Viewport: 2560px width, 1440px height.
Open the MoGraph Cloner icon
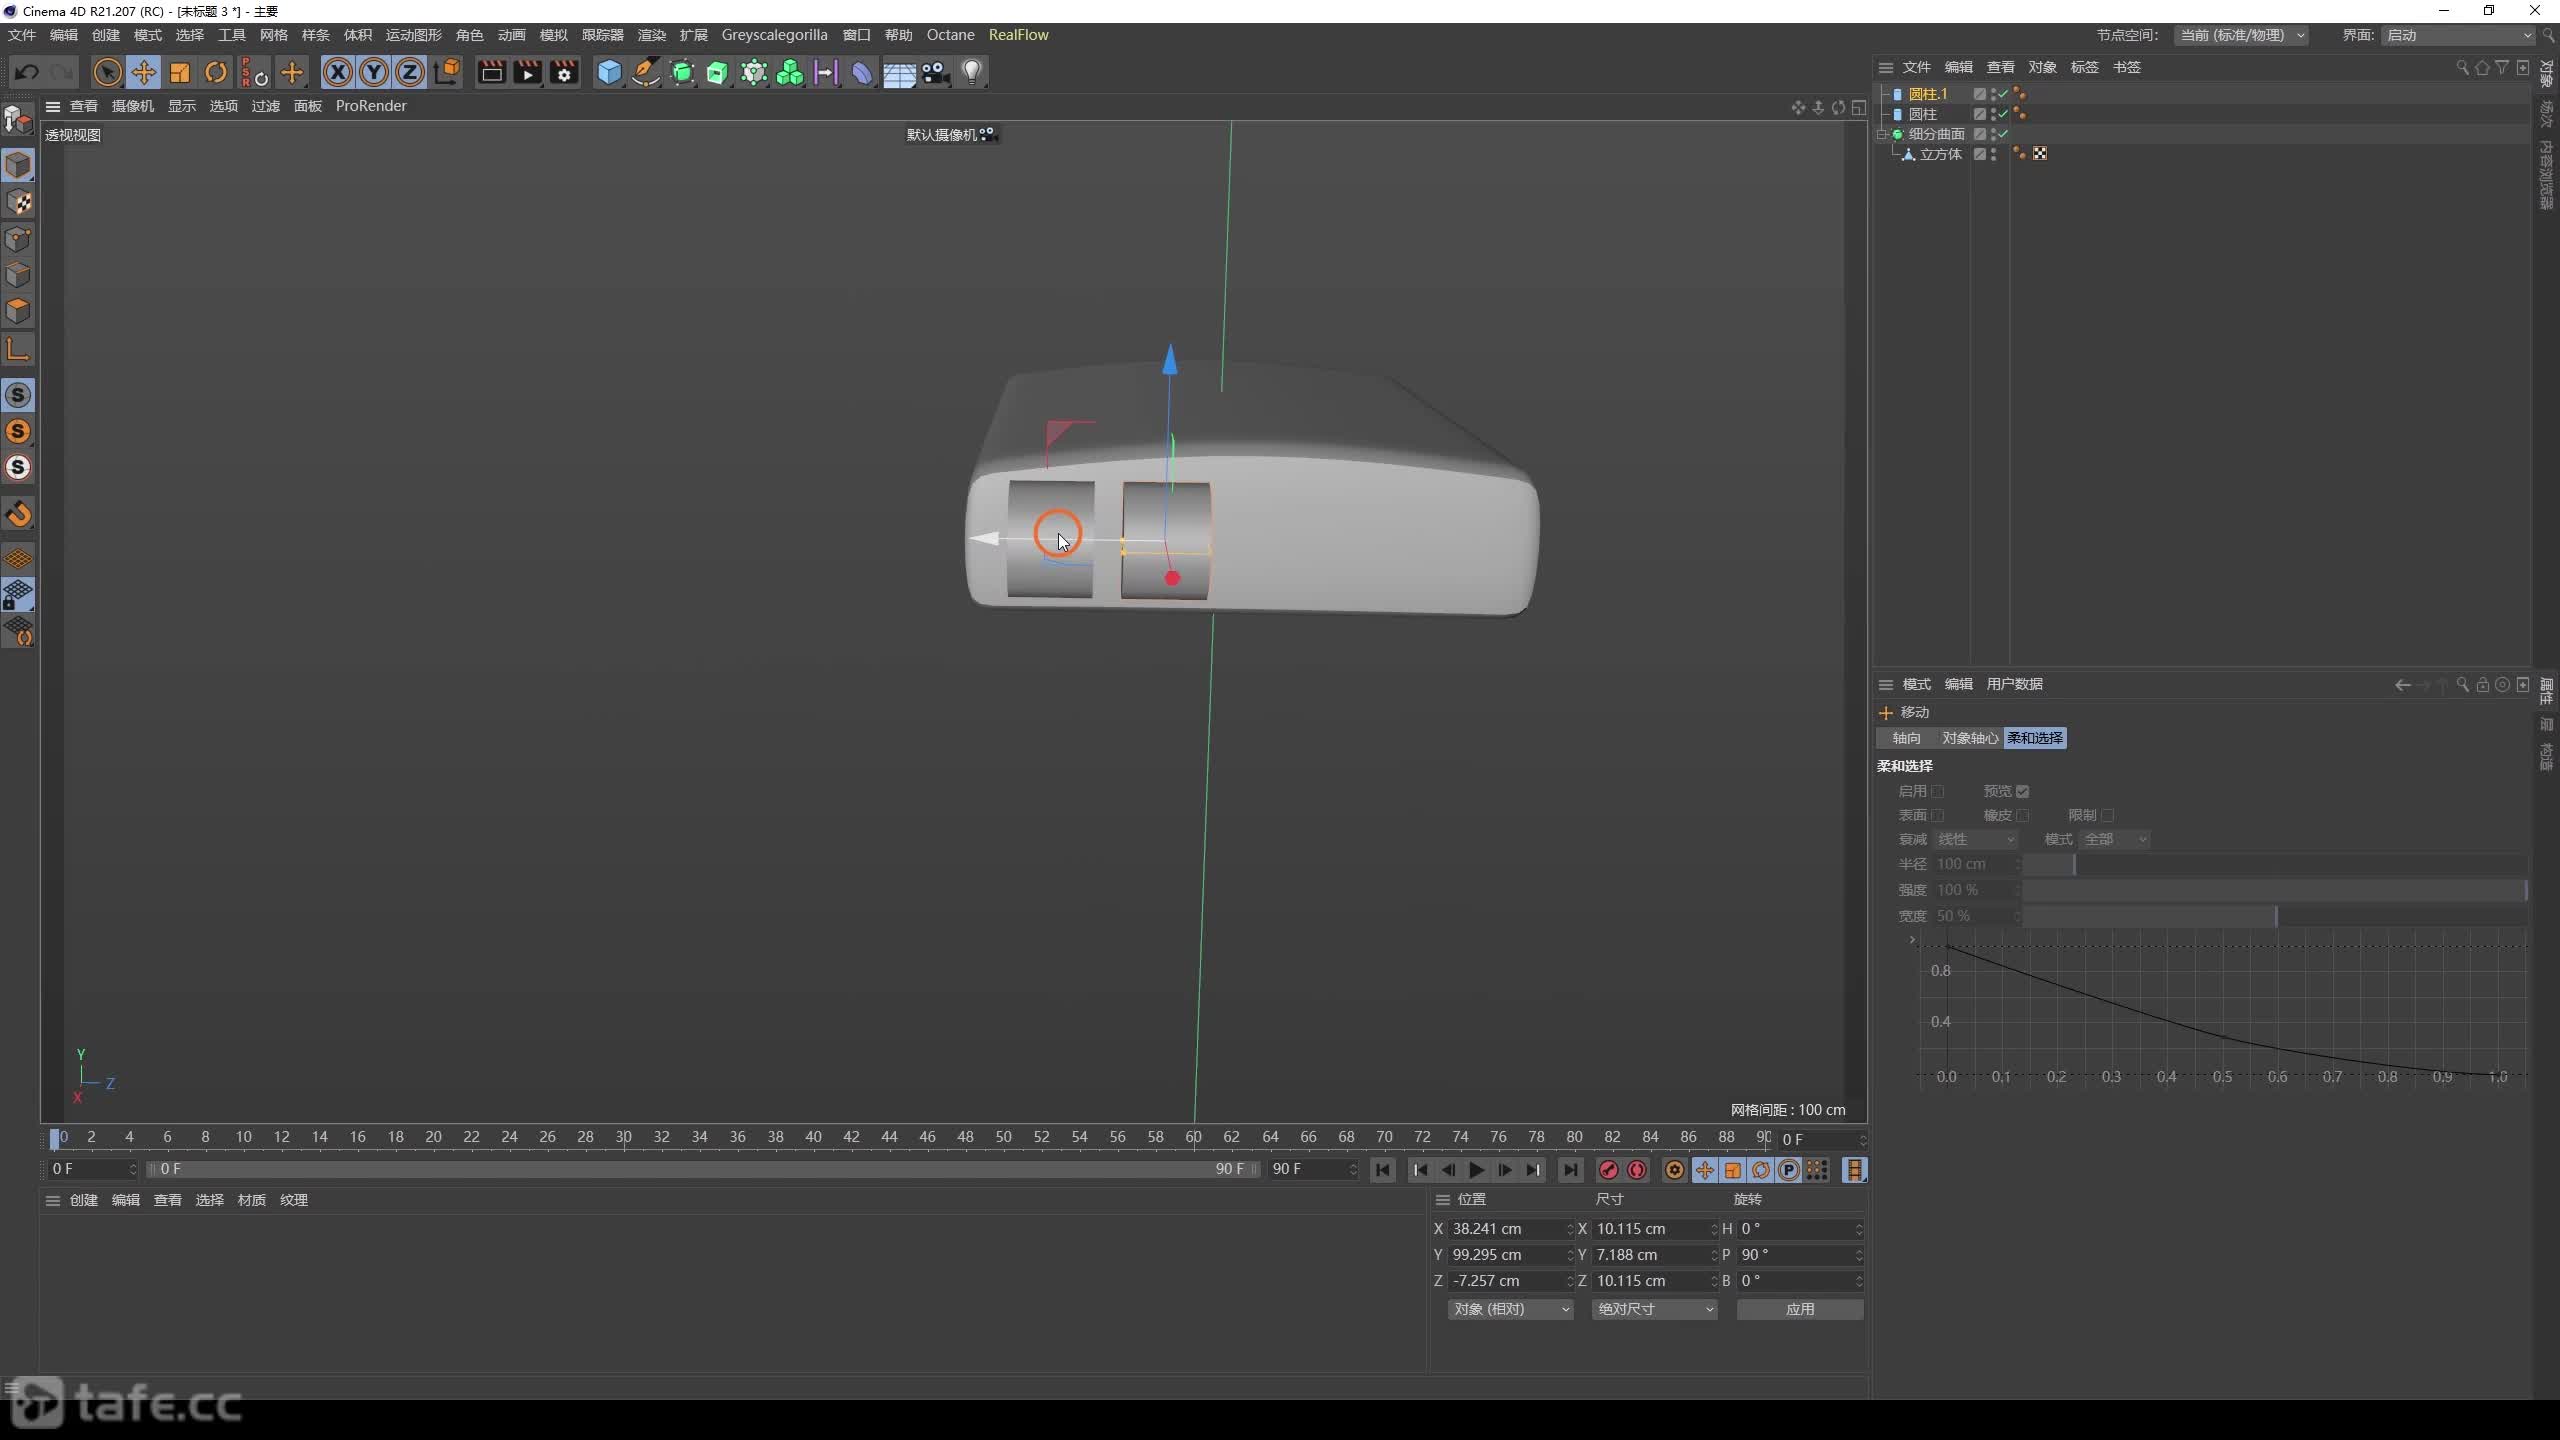754,72
